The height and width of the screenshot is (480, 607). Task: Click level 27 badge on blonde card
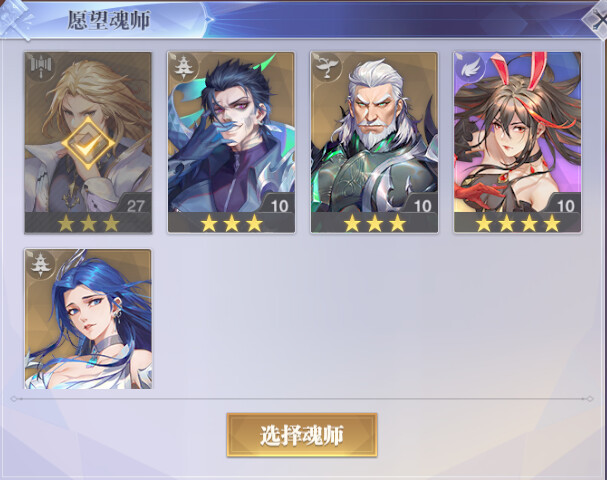tap(135, 205)
